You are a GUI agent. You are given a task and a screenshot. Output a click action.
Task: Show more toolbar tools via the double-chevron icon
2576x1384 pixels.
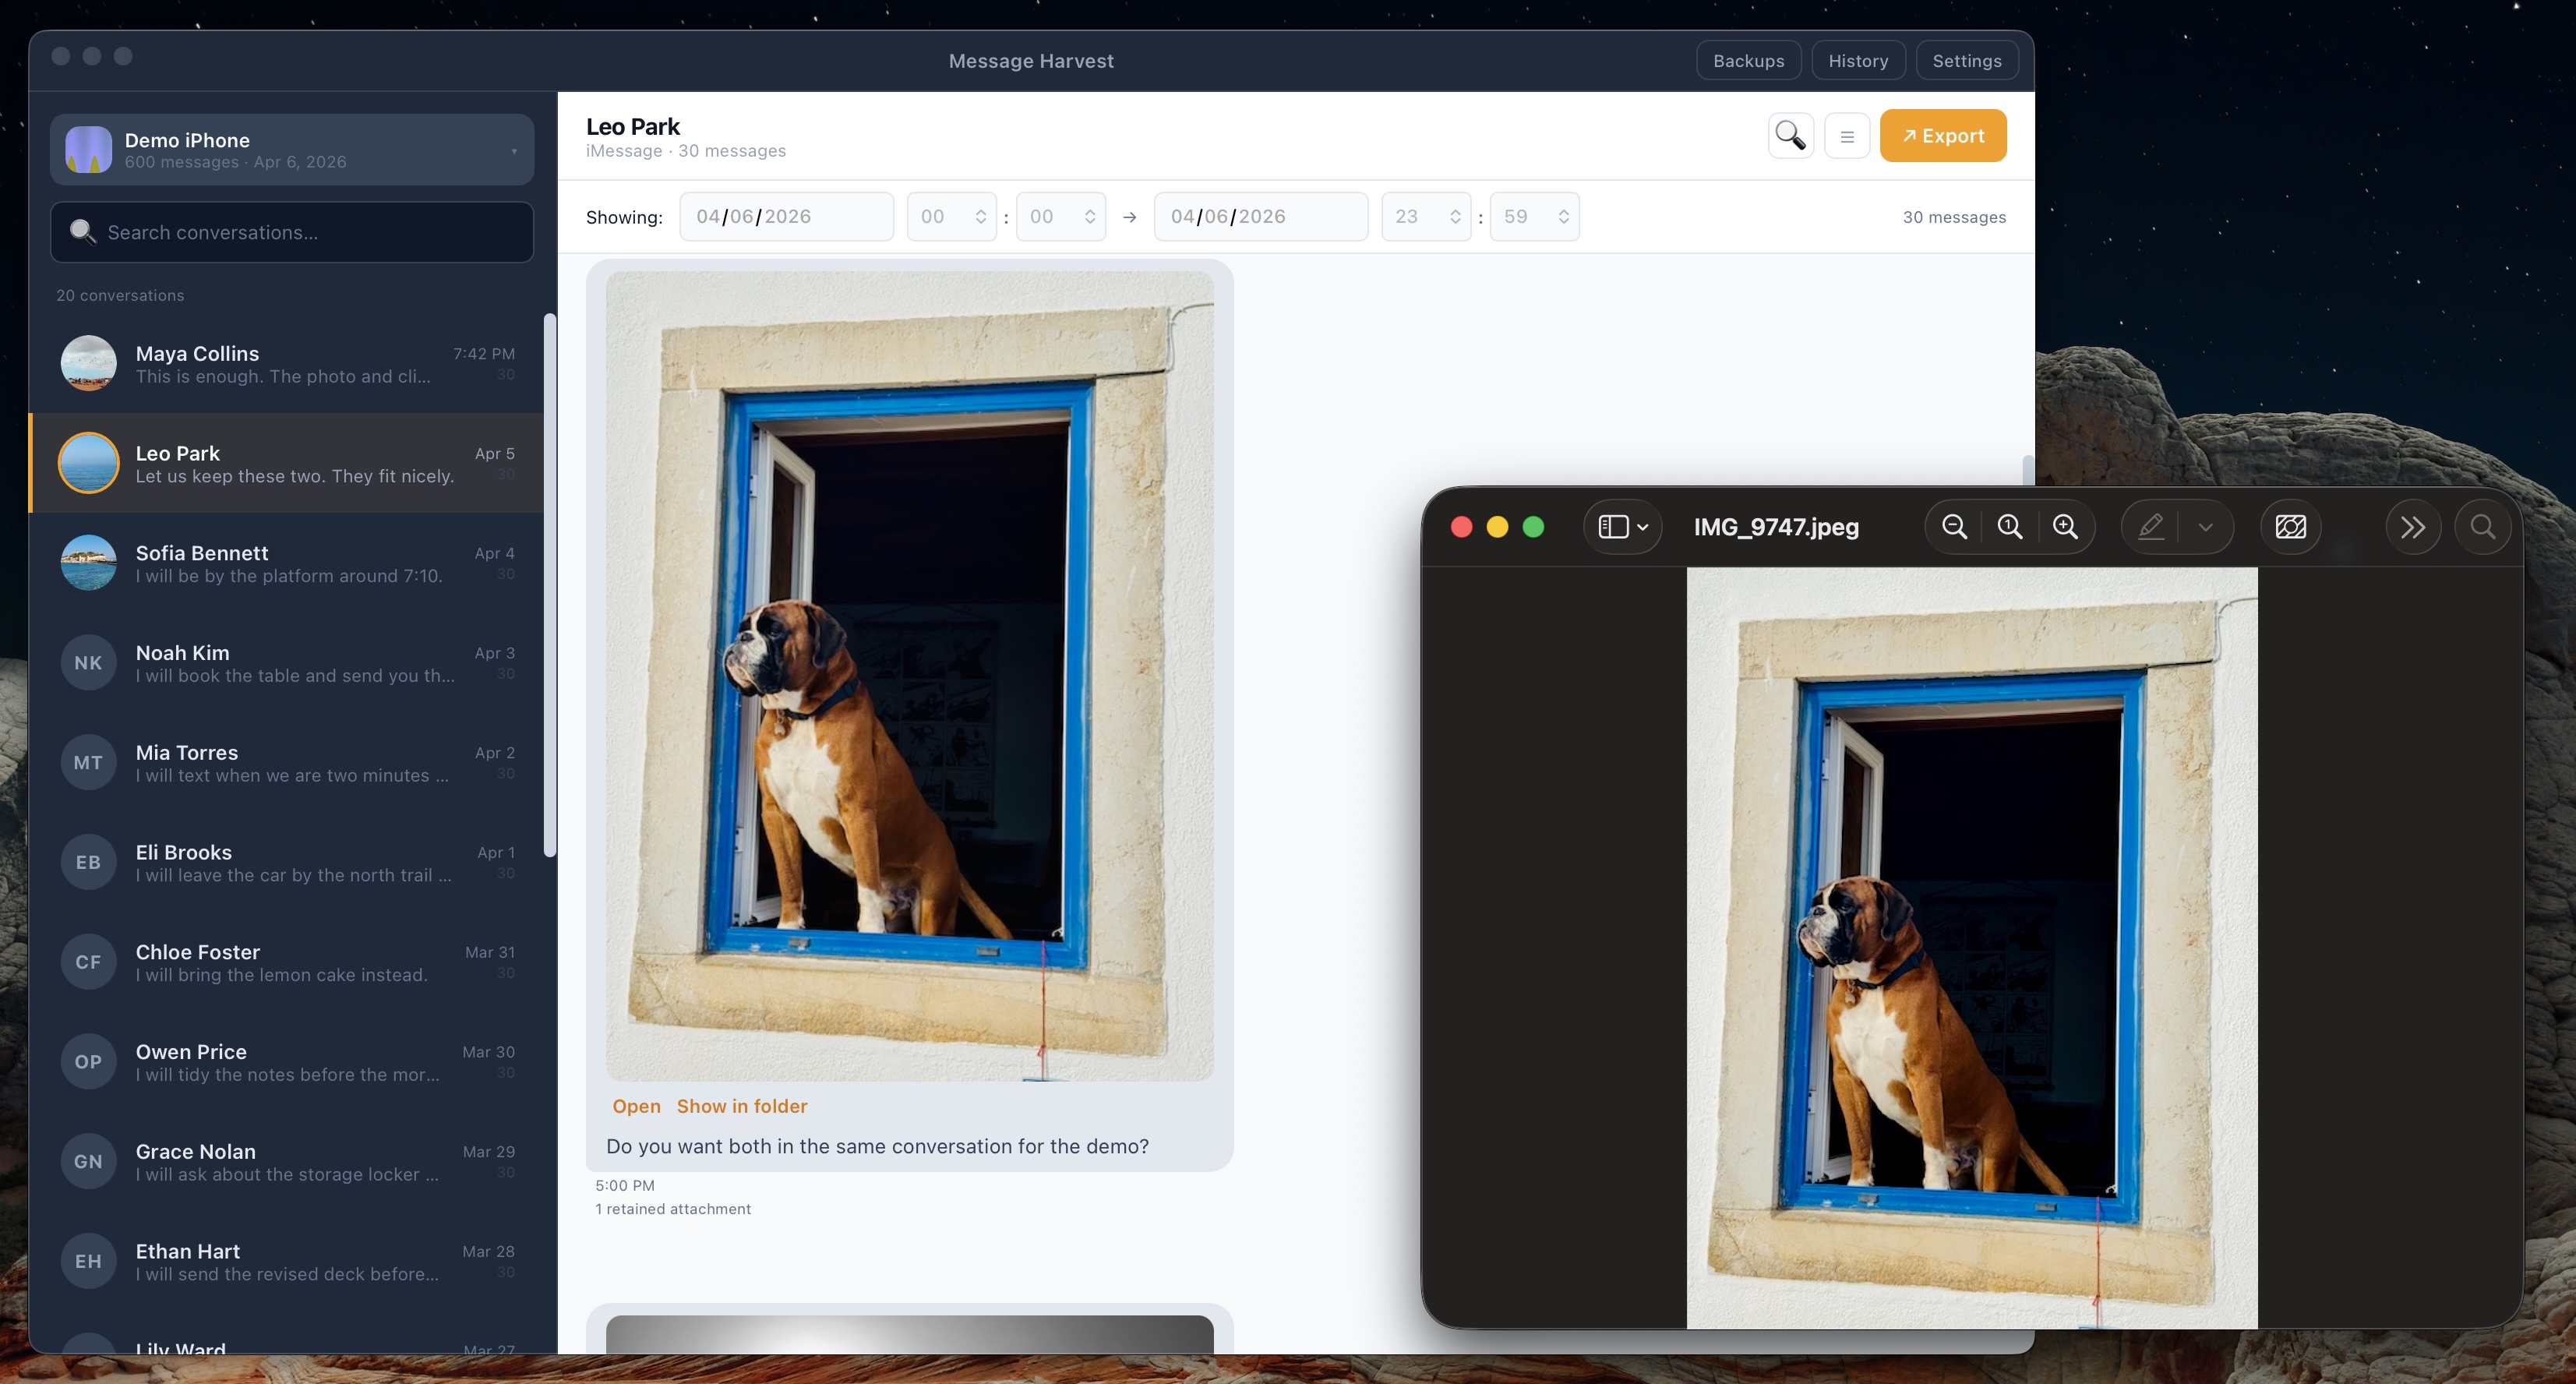click(x=2414, y=527)
